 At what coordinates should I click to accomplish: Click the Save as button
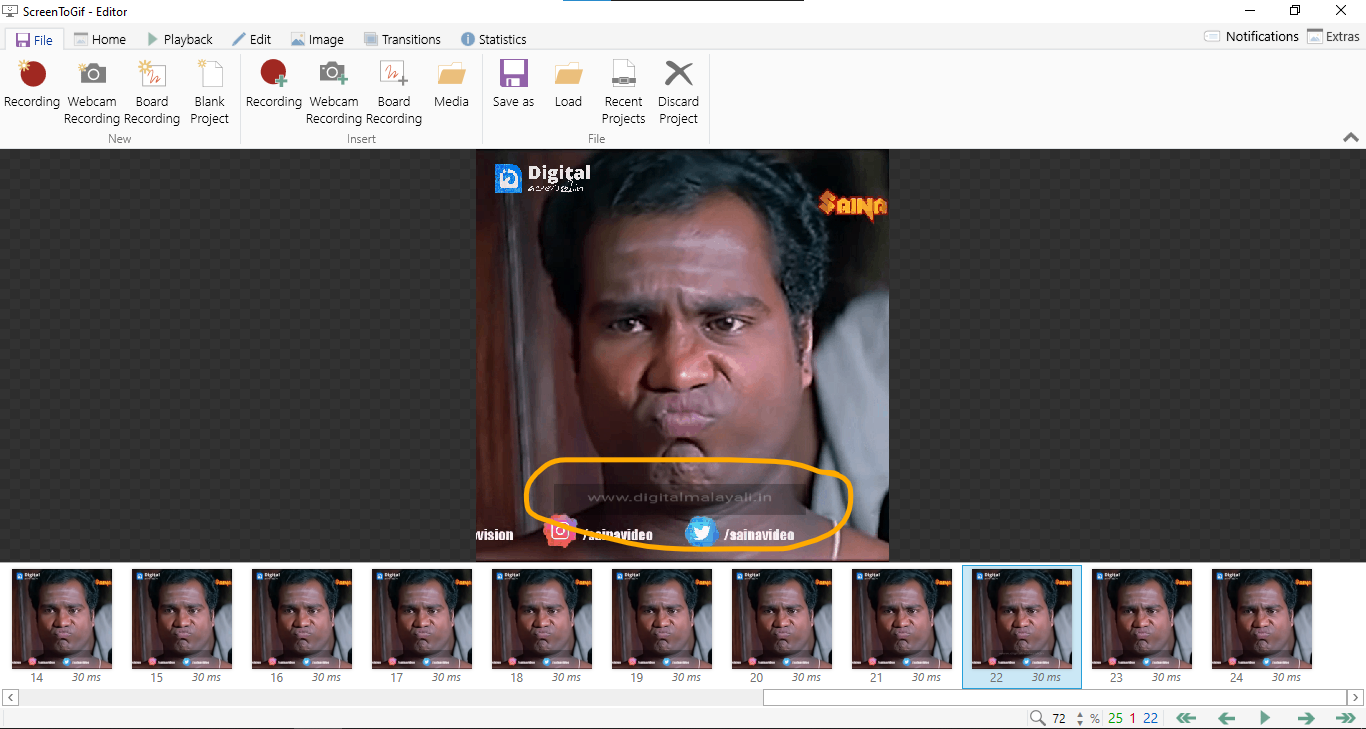[514, 85]
